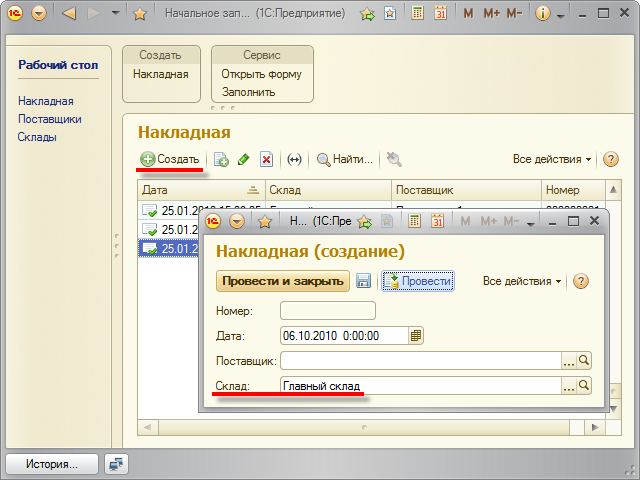Open the calendar picker for the Дата field
Screen dimensions: 640x480
pyautogui.click(x=416, y=335)
